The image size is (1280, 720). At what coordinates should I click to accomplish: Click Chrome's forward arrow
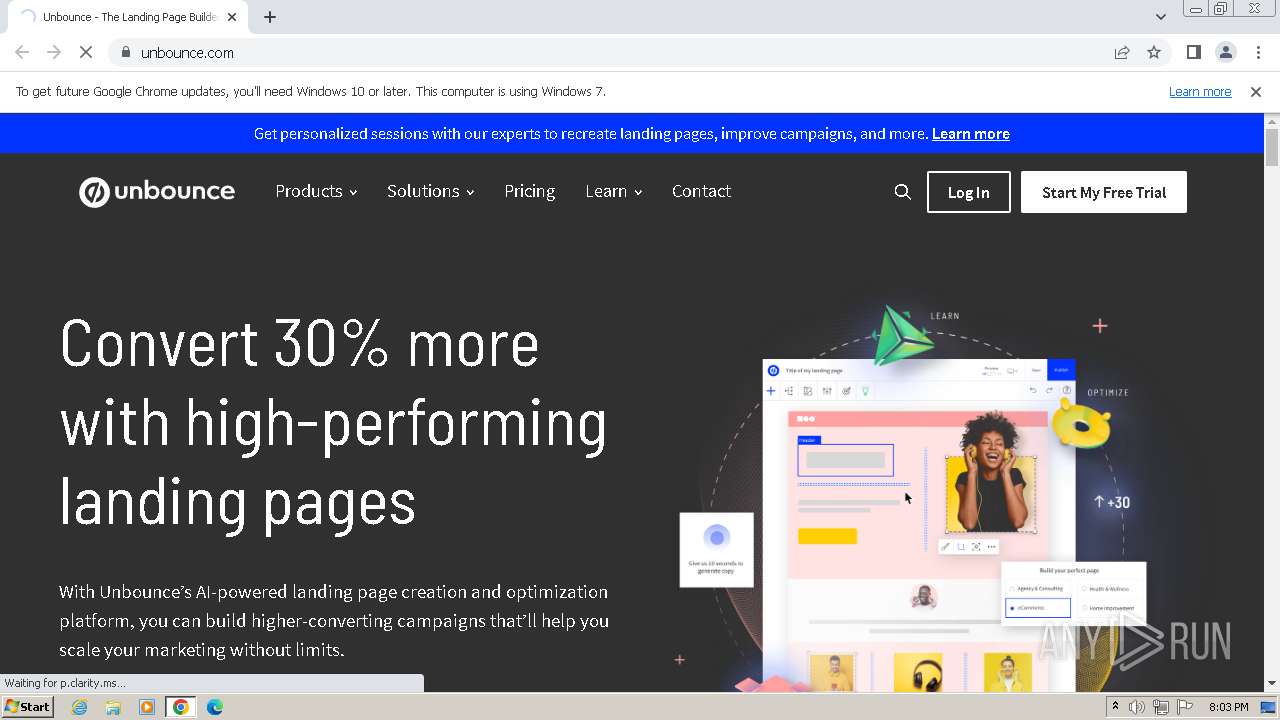pyautogui.click(x=54, y=52)
